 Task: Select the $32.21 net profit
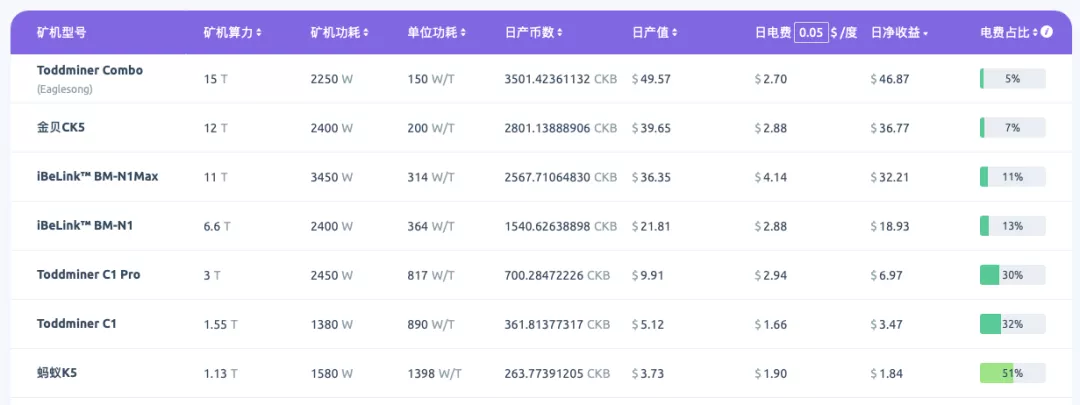click(890, 177)
